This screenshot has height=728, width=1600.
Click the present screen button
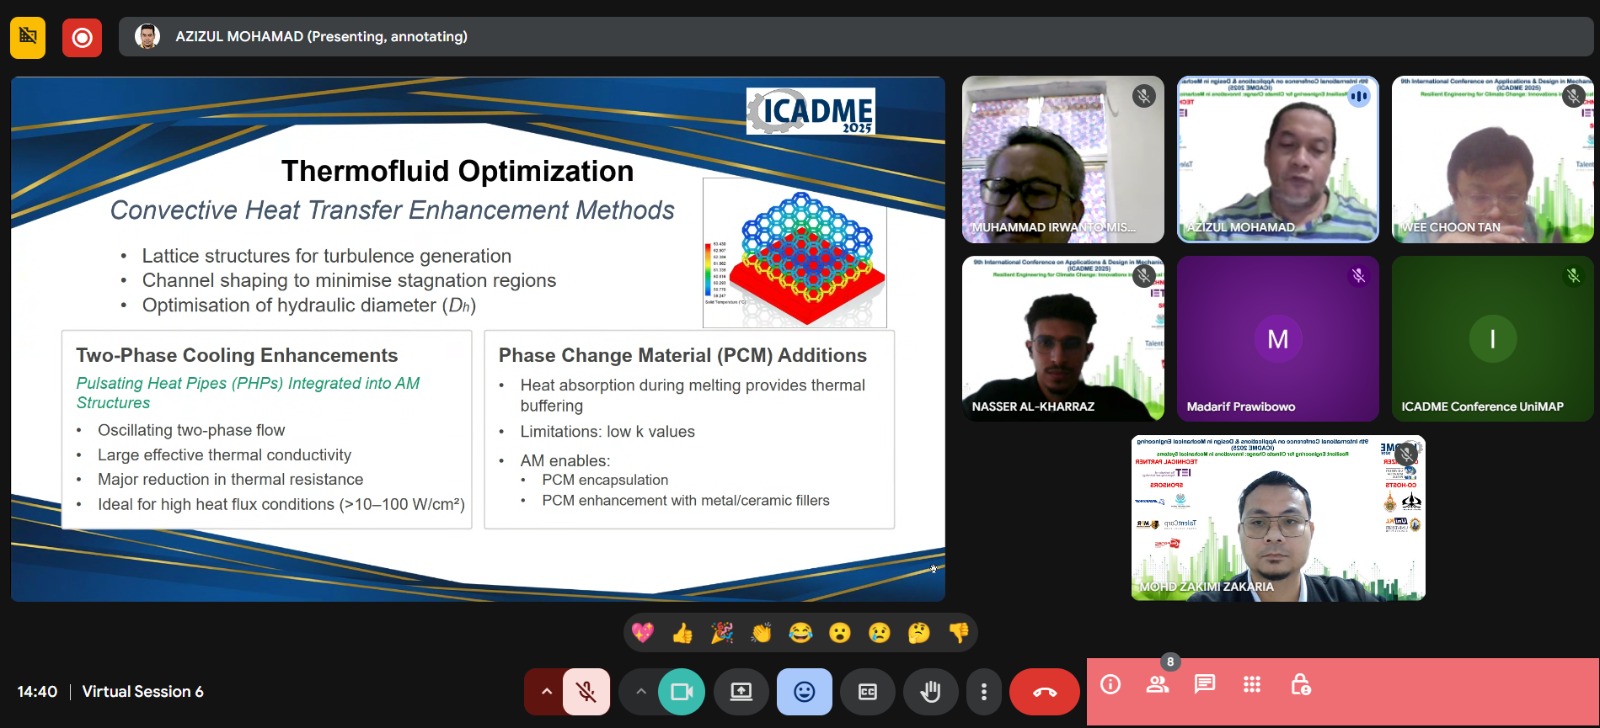click(x=741, y=692)
